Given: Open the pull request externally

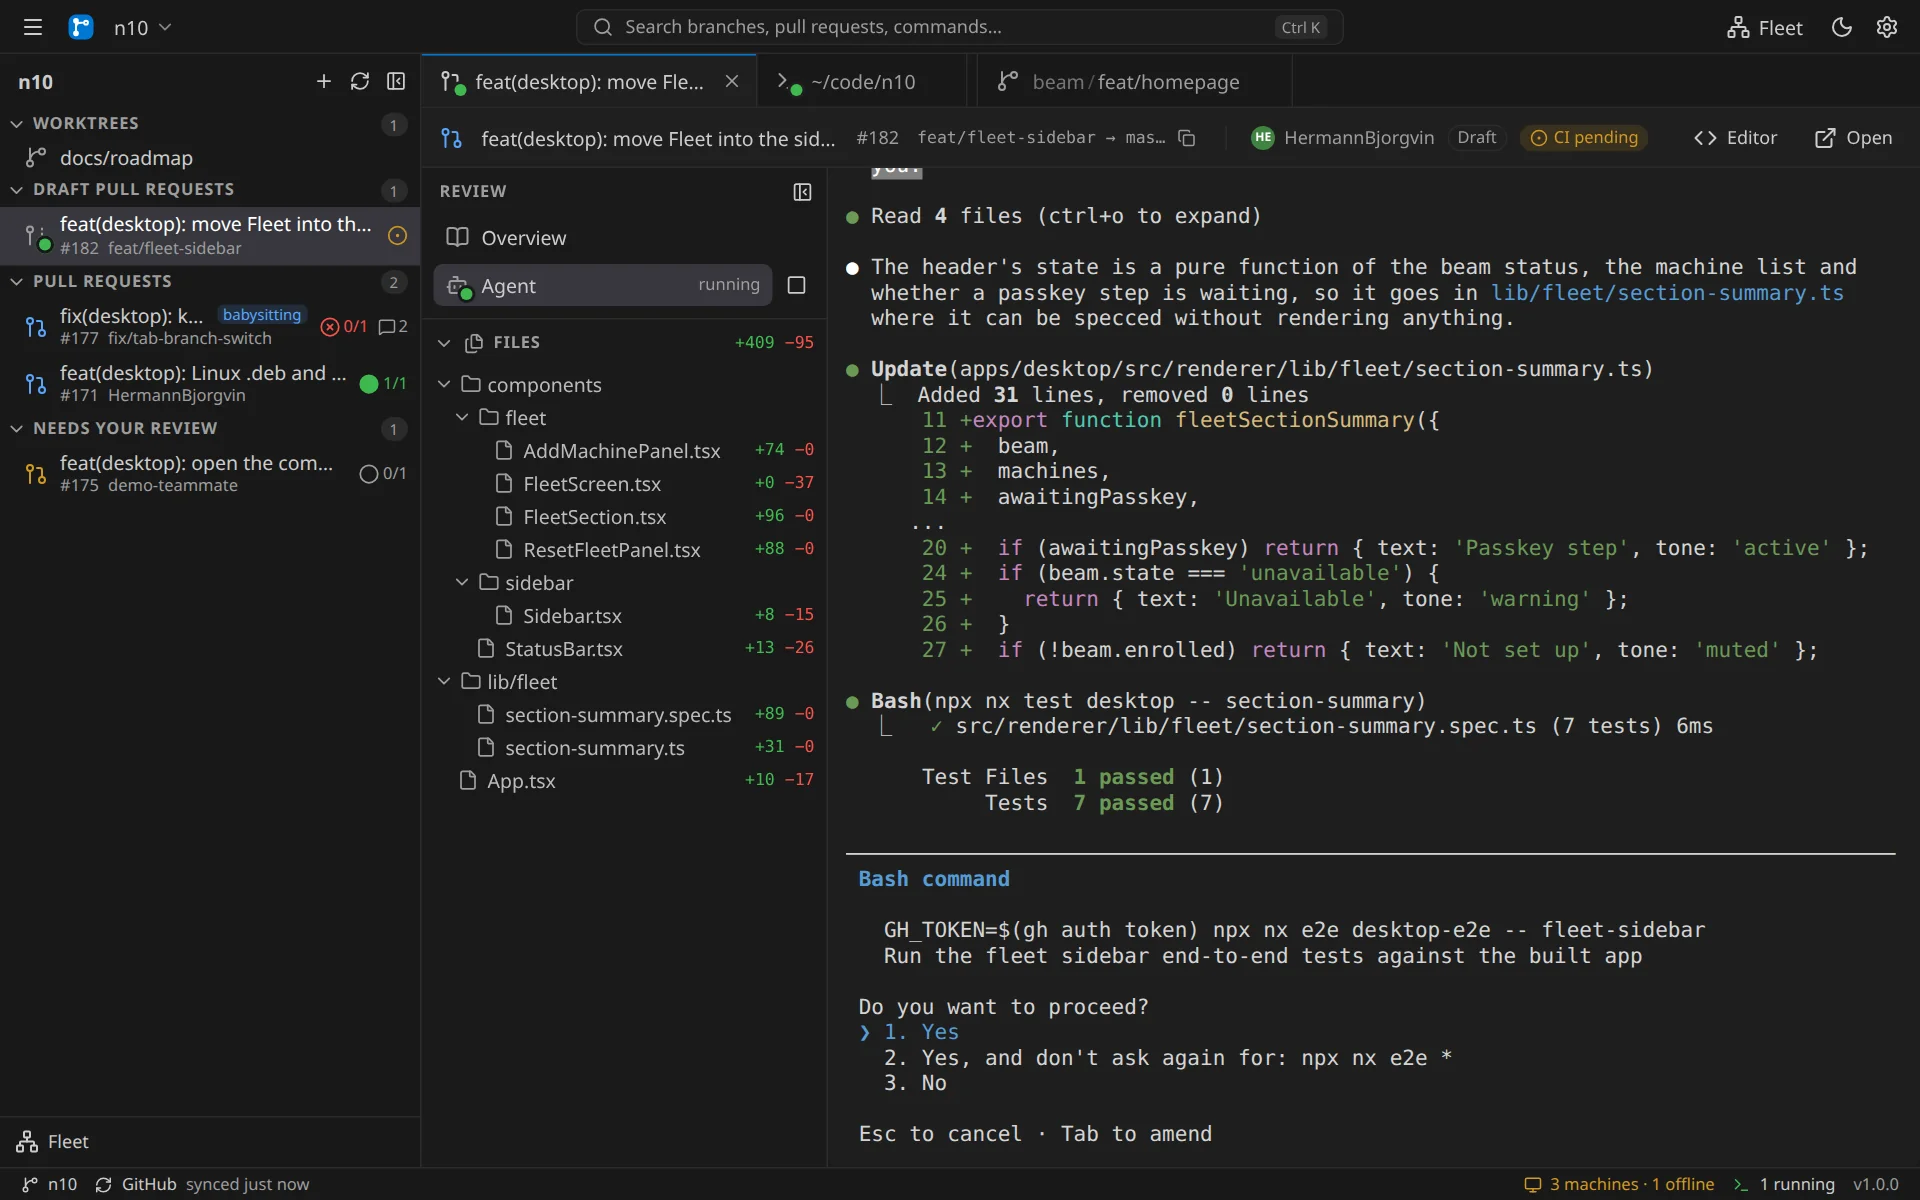Looking at the screenshot, I should click(x=1853, y=138).
